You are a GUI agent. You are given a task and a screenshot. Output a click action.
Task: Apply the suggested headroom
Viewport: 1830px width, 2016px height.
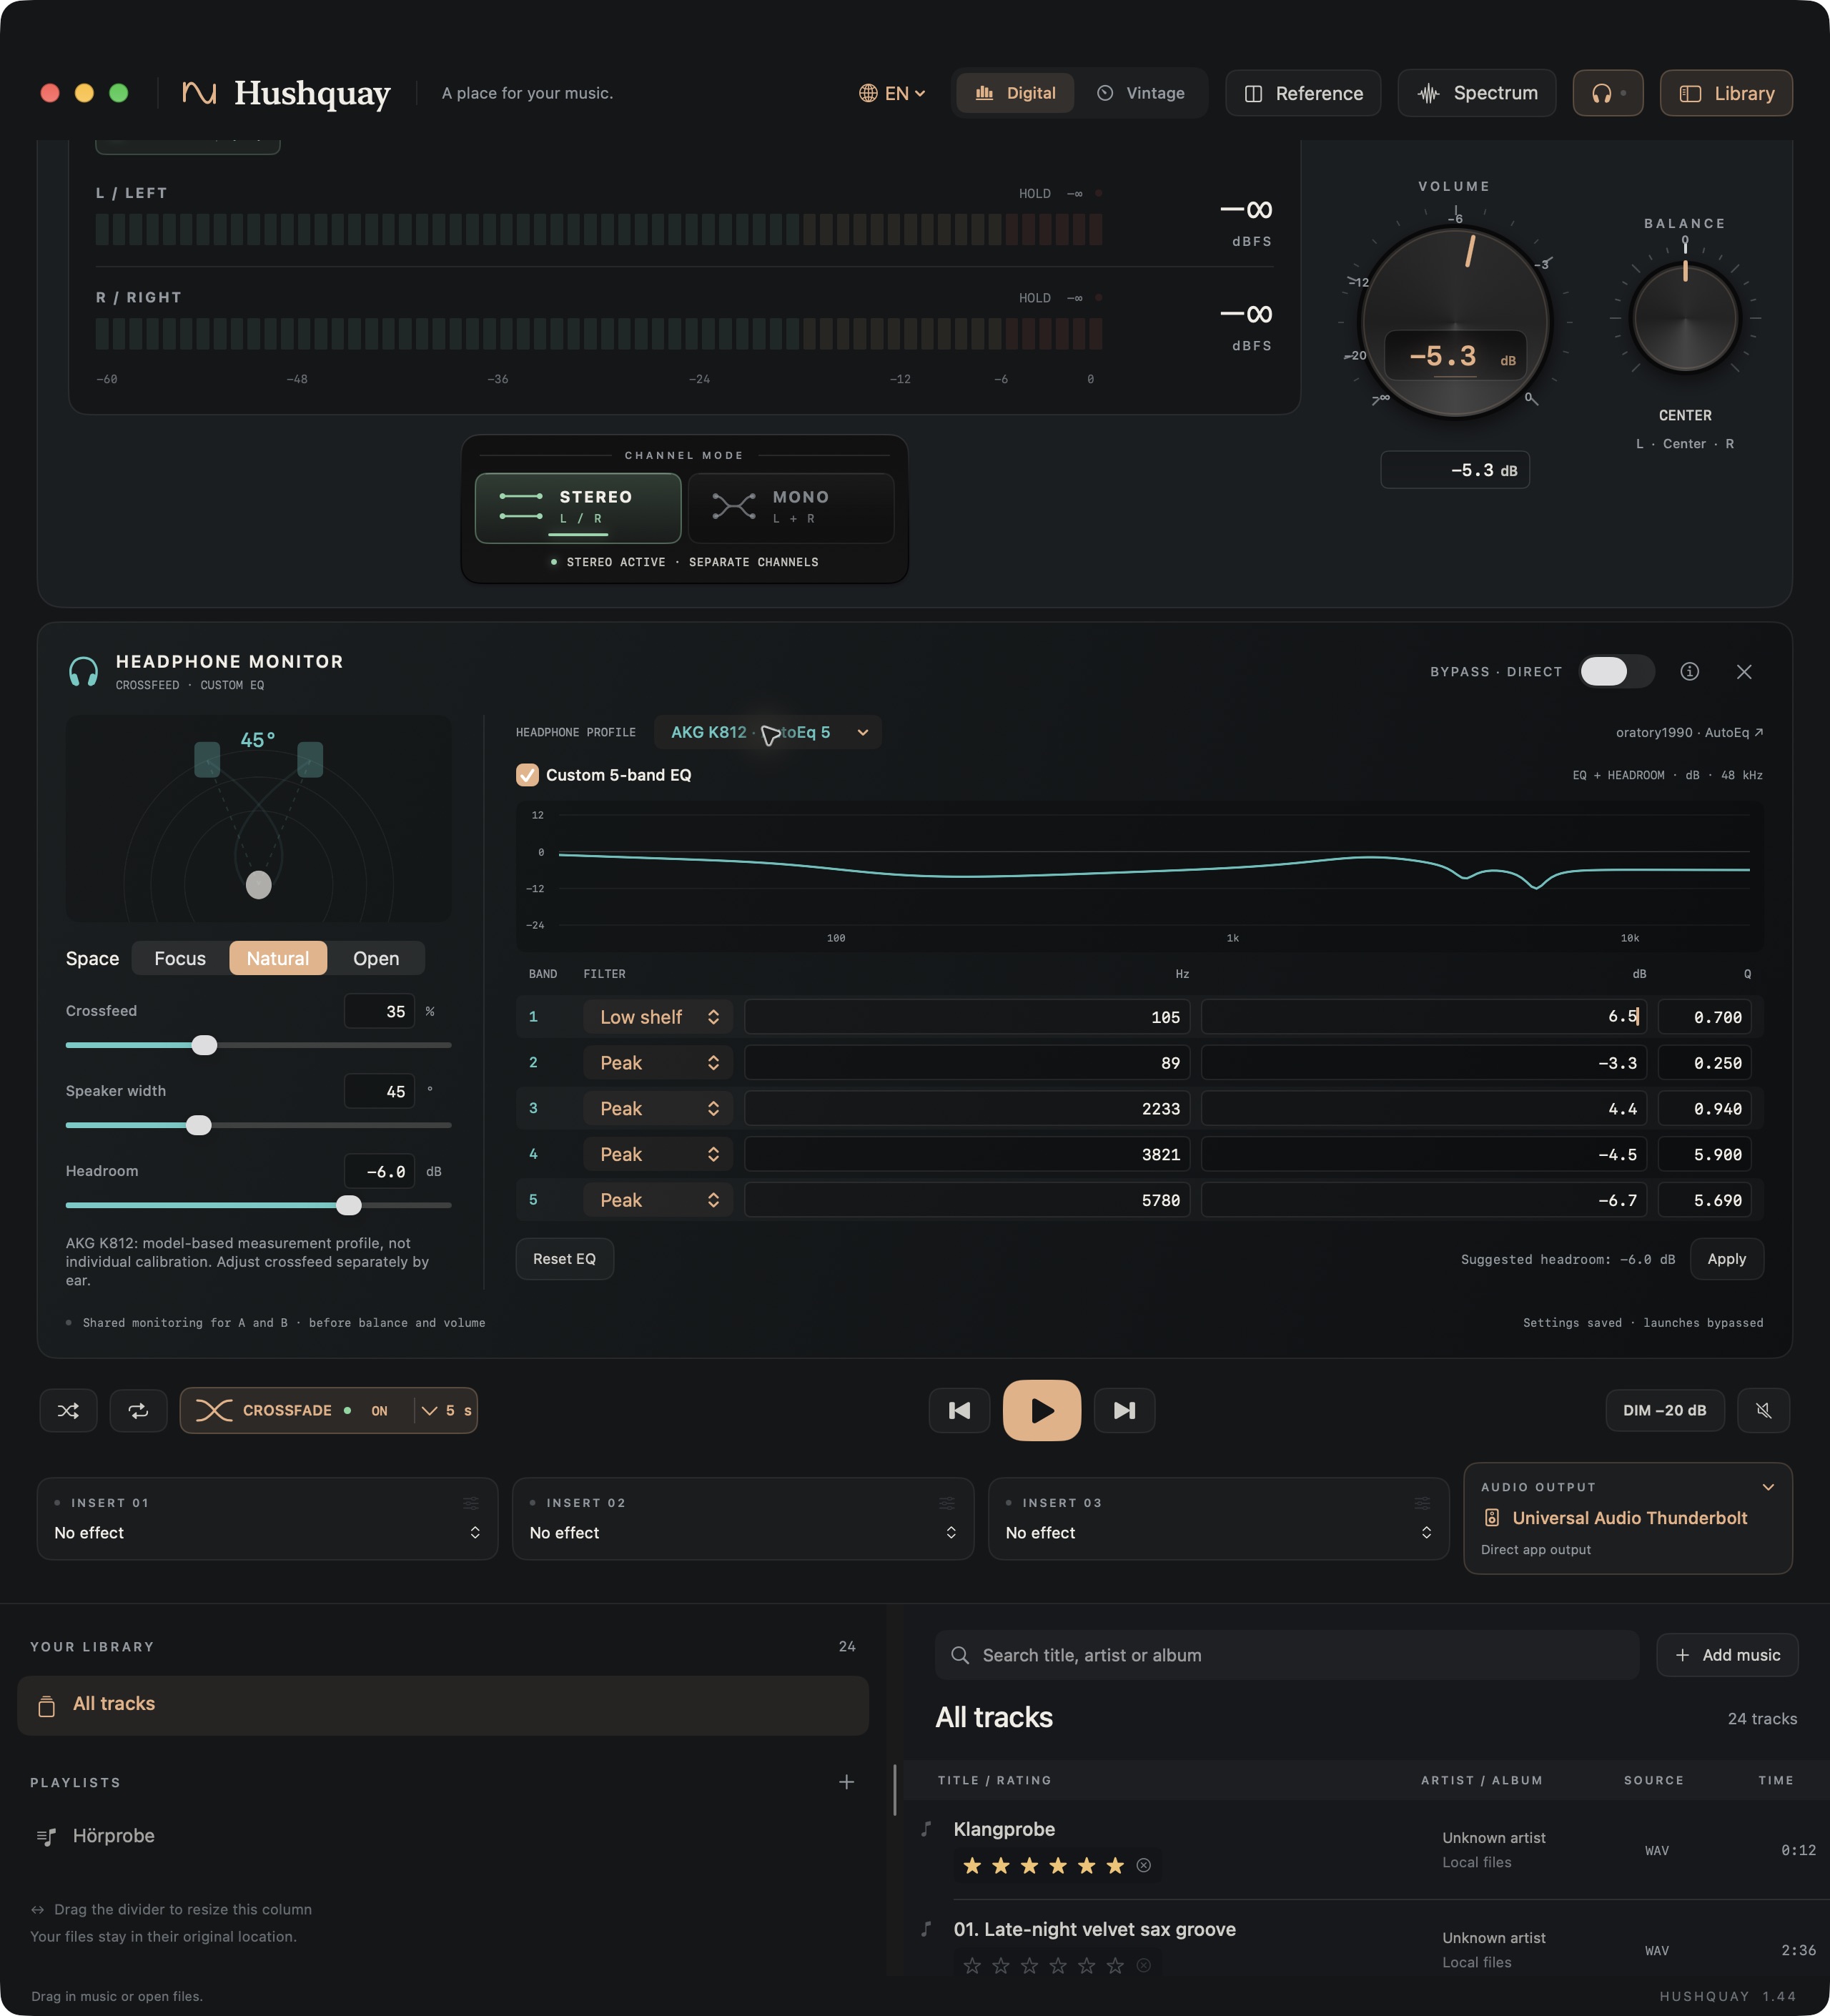[1726, 1259]
